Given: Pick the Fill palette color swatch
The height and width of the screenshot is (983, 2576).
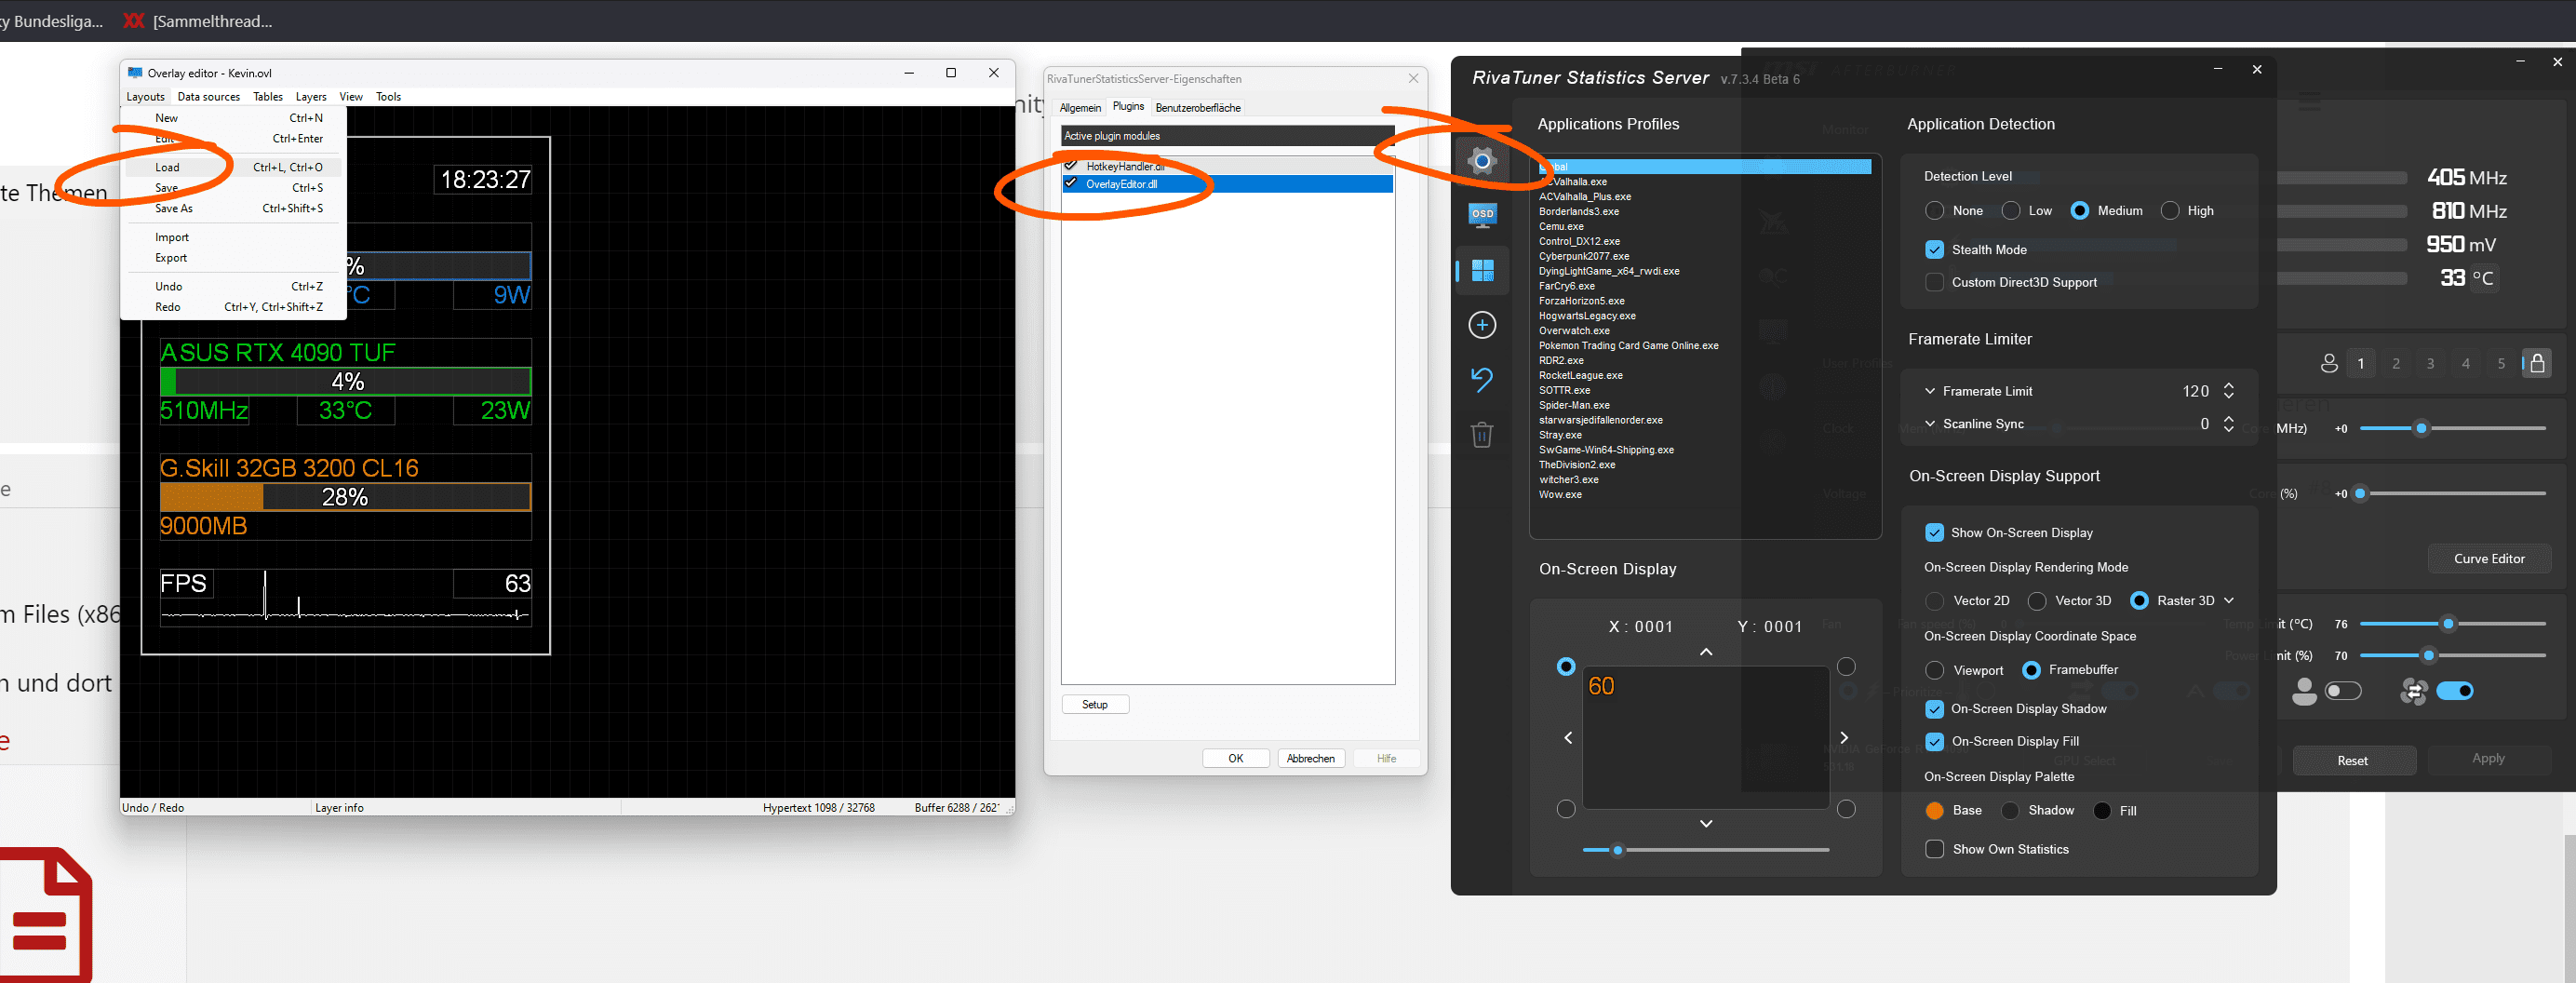Looking at the screenshot, I should click(x=2102, y=811).
